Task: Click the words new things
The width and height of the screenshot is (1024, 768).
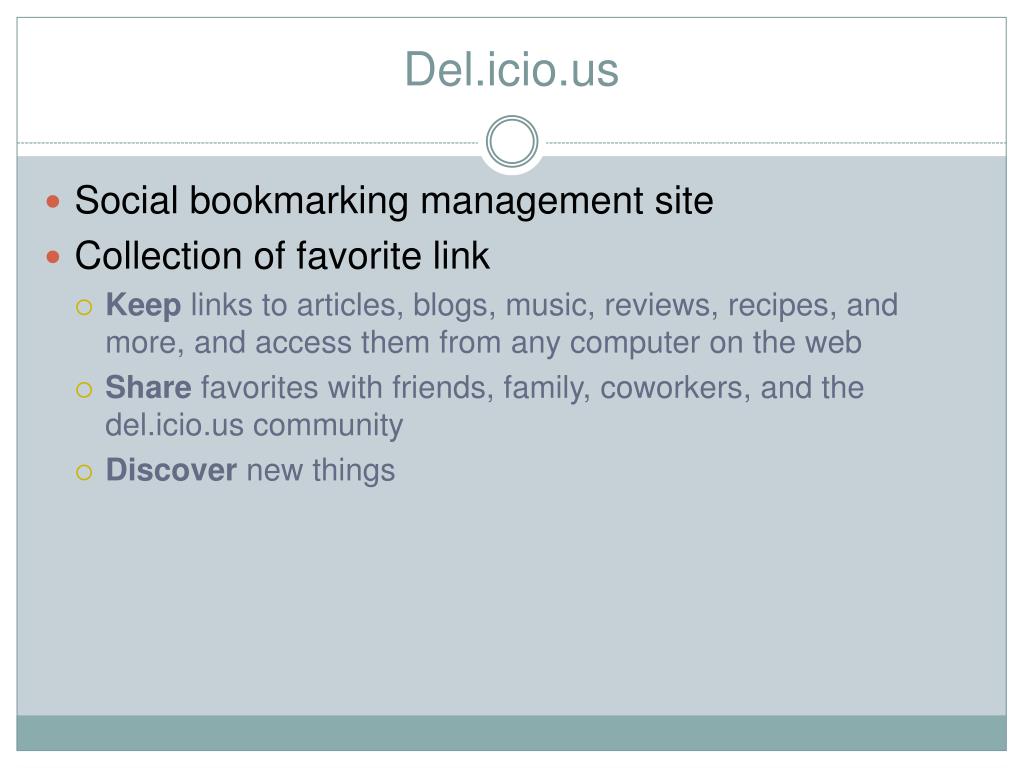Action: coord(321,470)
